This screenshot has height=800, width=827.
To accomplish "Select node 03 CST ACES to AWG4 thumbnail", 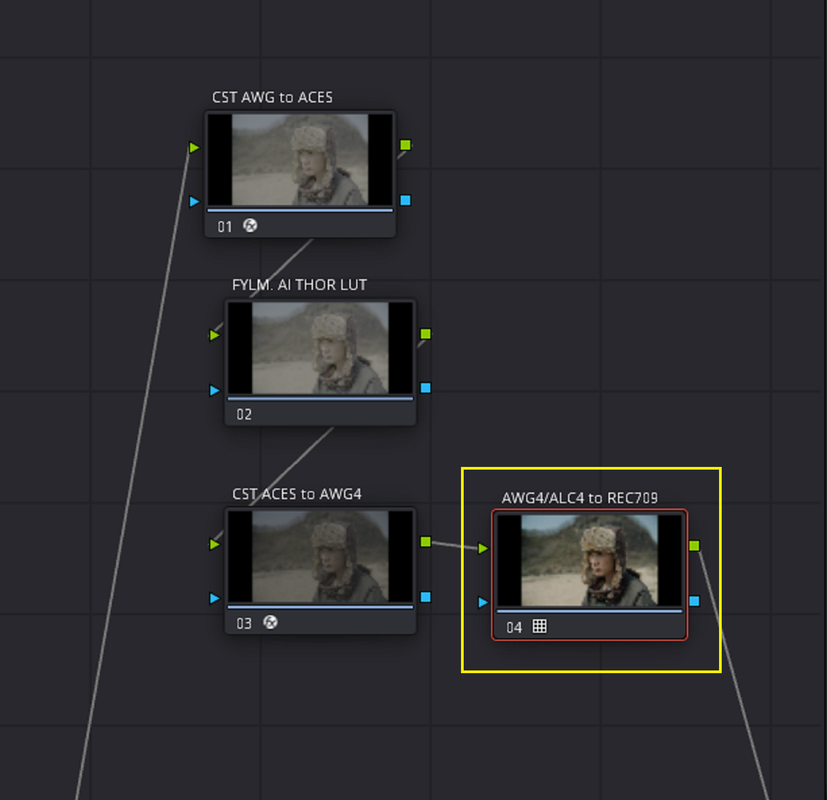I will [x=320, y=556].
